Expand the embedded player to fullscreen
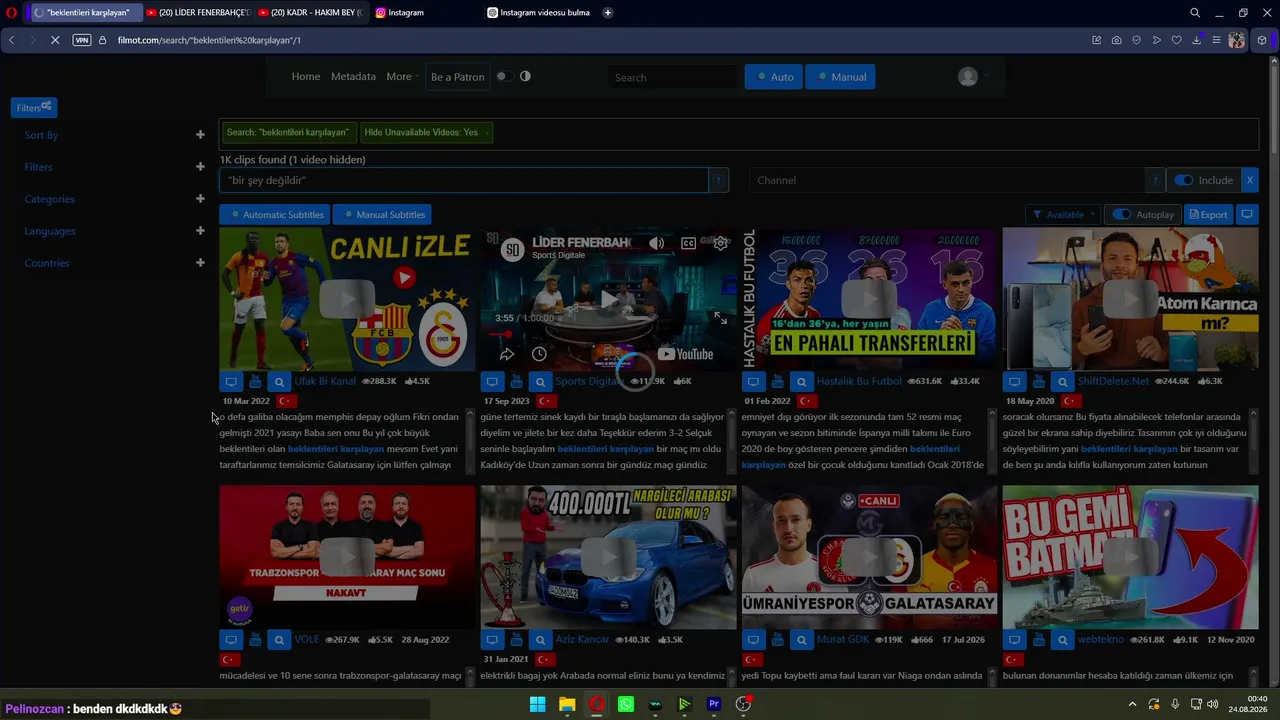This screenshot has width=1280, height=720. (720, 318)
